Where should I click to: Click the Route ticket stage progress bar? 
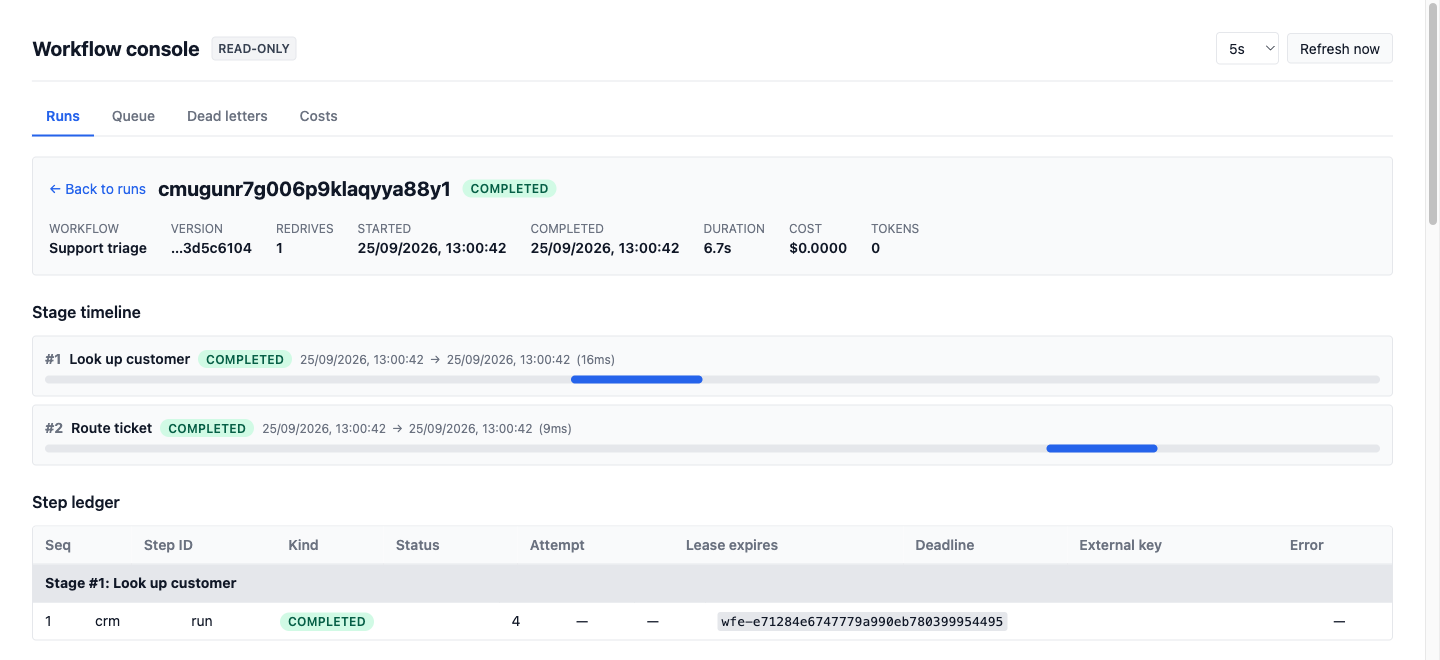click(712, 449)
